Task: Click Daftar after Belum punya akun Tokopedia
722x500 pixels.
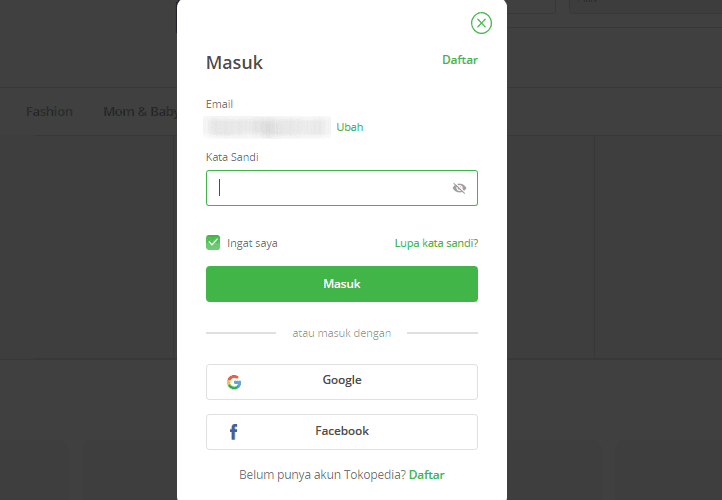Action: click(x=426, y=475)
